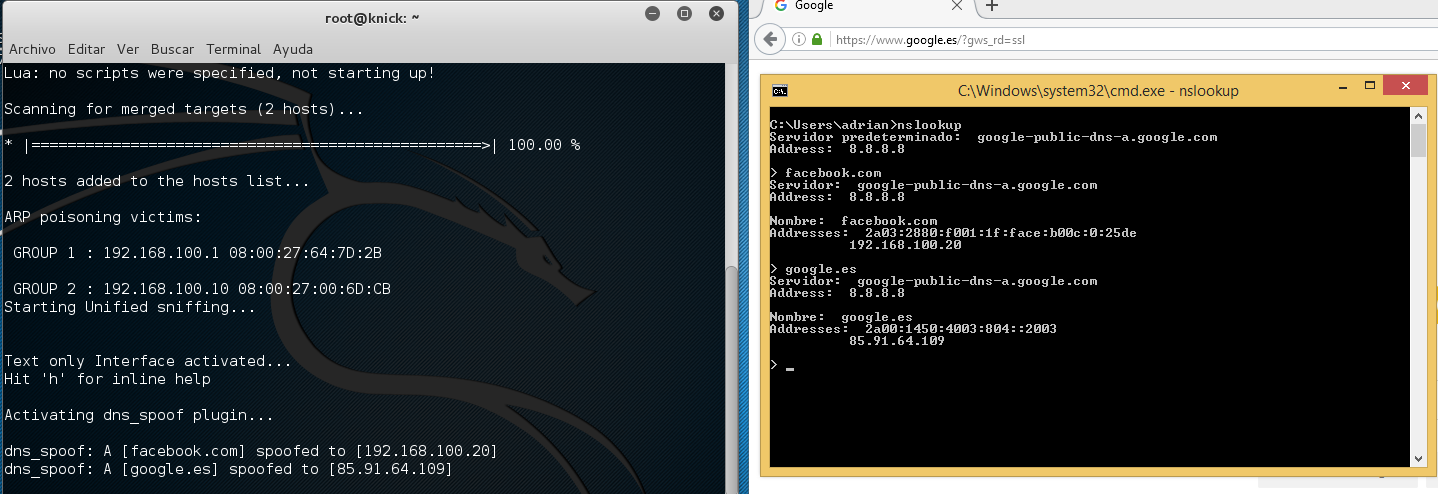Screen dimensions: 1438x494
Task: Click 'Starting Unified sniffing...' line
Action: (130, 307)
